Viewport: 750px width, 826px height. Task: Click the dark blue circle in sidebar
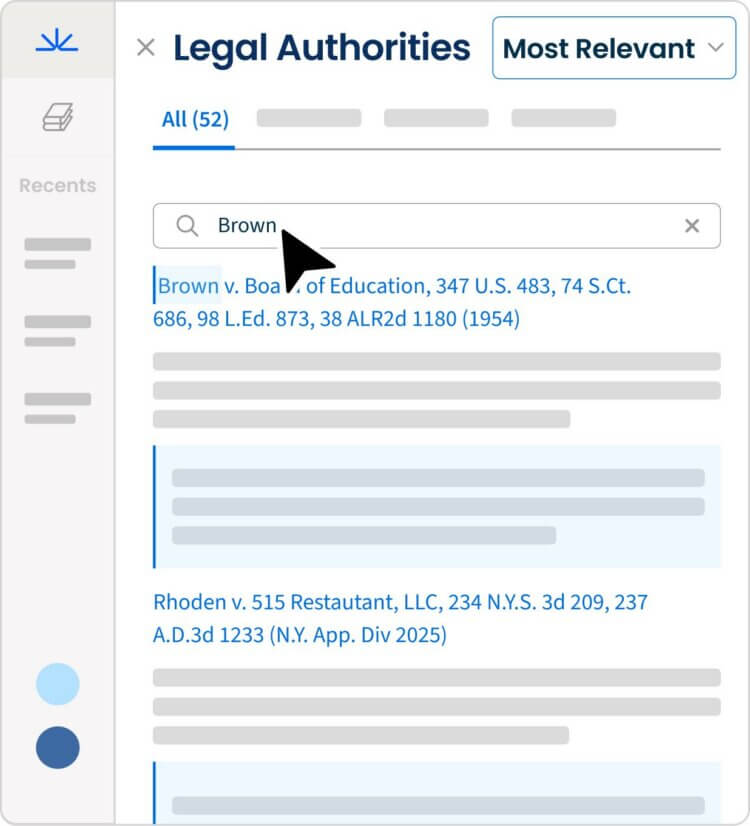(x=57, y=747)
